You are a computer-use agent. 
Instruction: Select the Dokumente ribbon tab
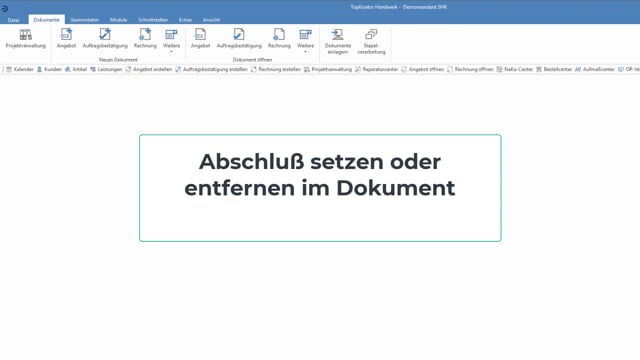[47, 20]
